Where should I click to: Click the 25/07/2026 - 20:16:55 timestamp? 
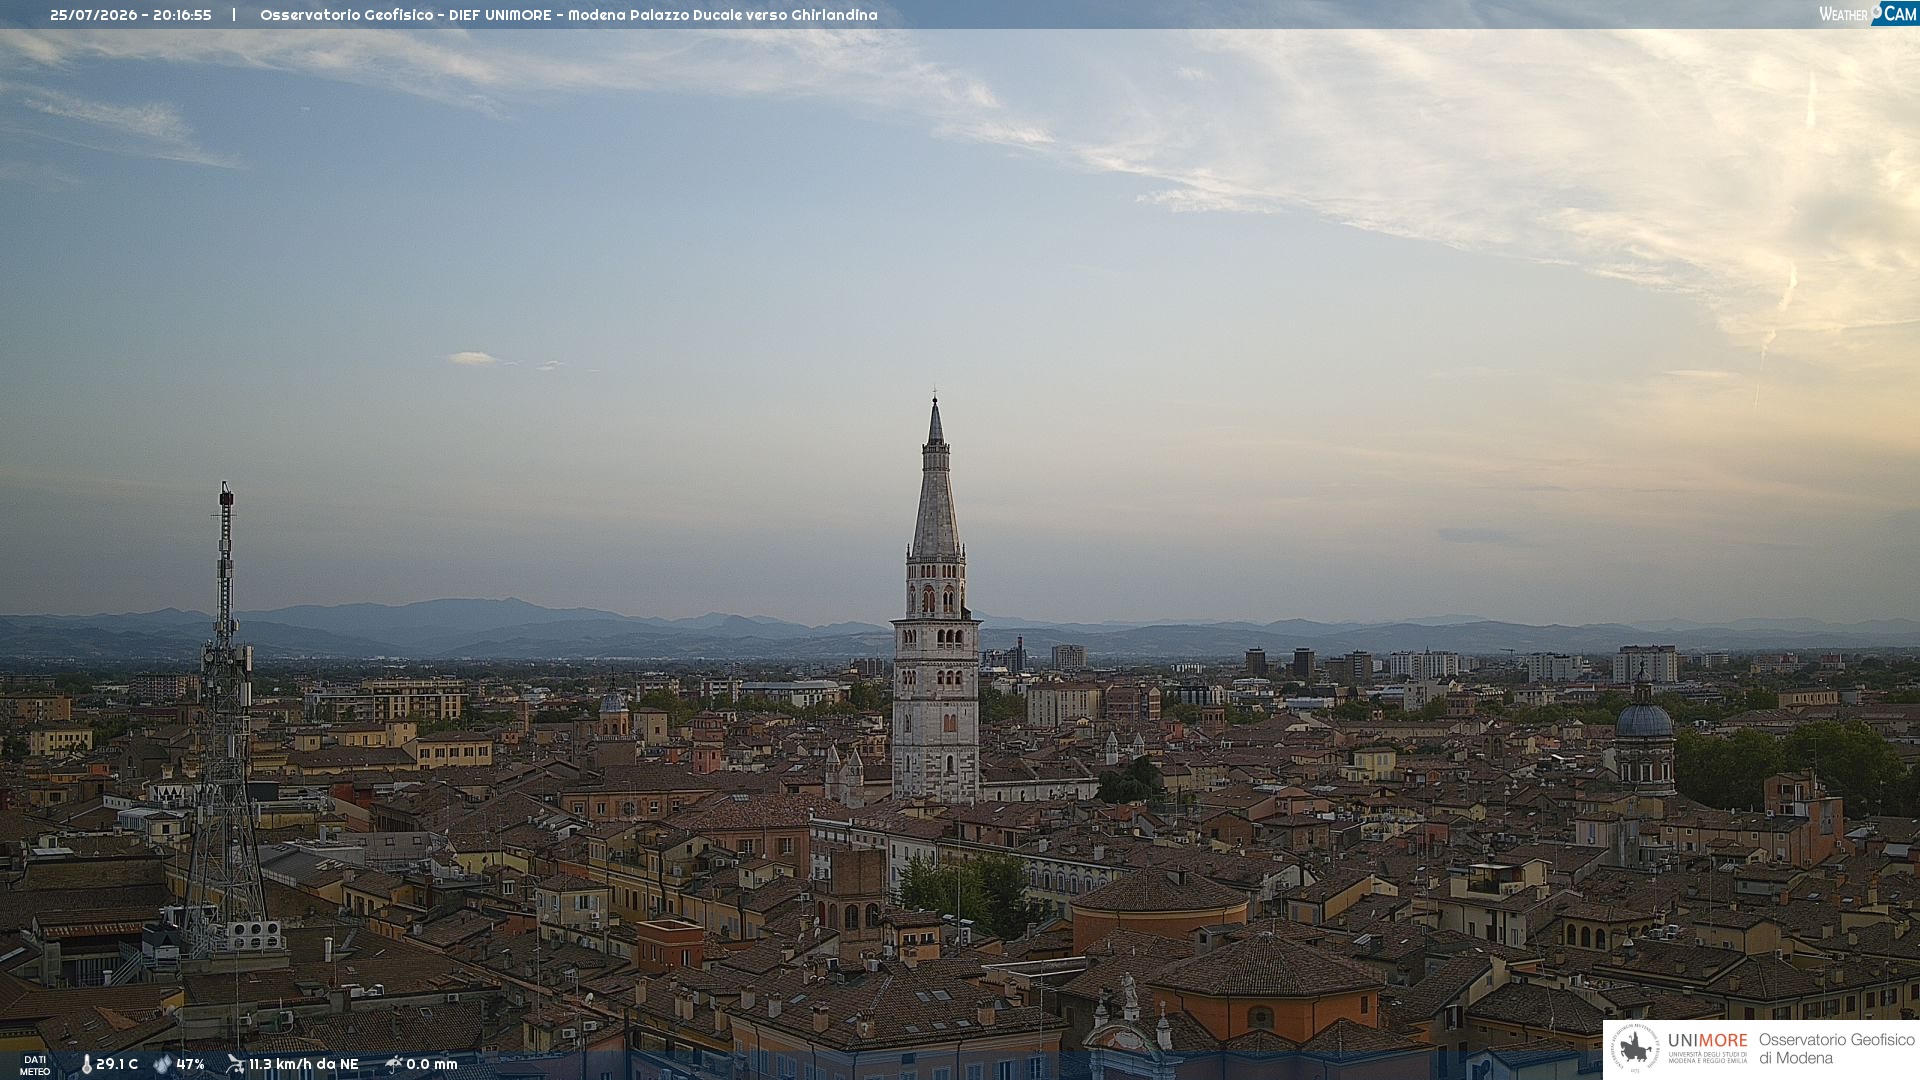[131, 15]
